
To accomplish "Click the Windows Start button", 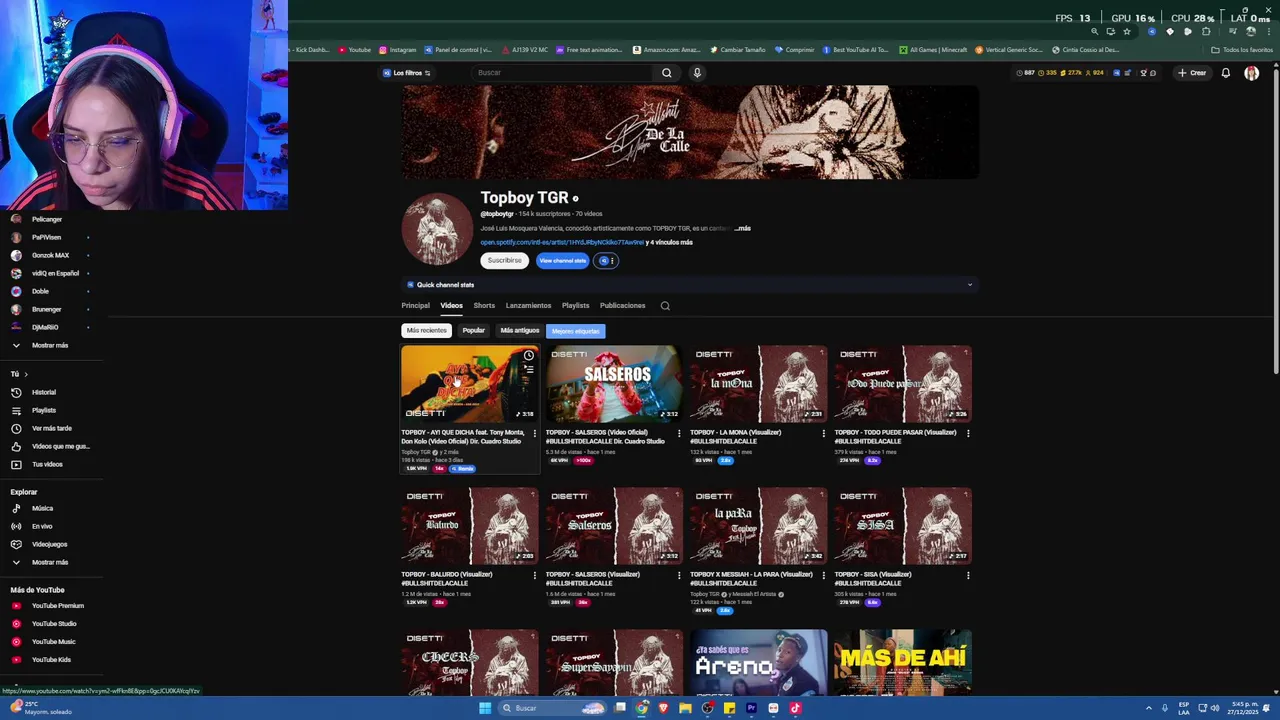I will pos(485,708).
